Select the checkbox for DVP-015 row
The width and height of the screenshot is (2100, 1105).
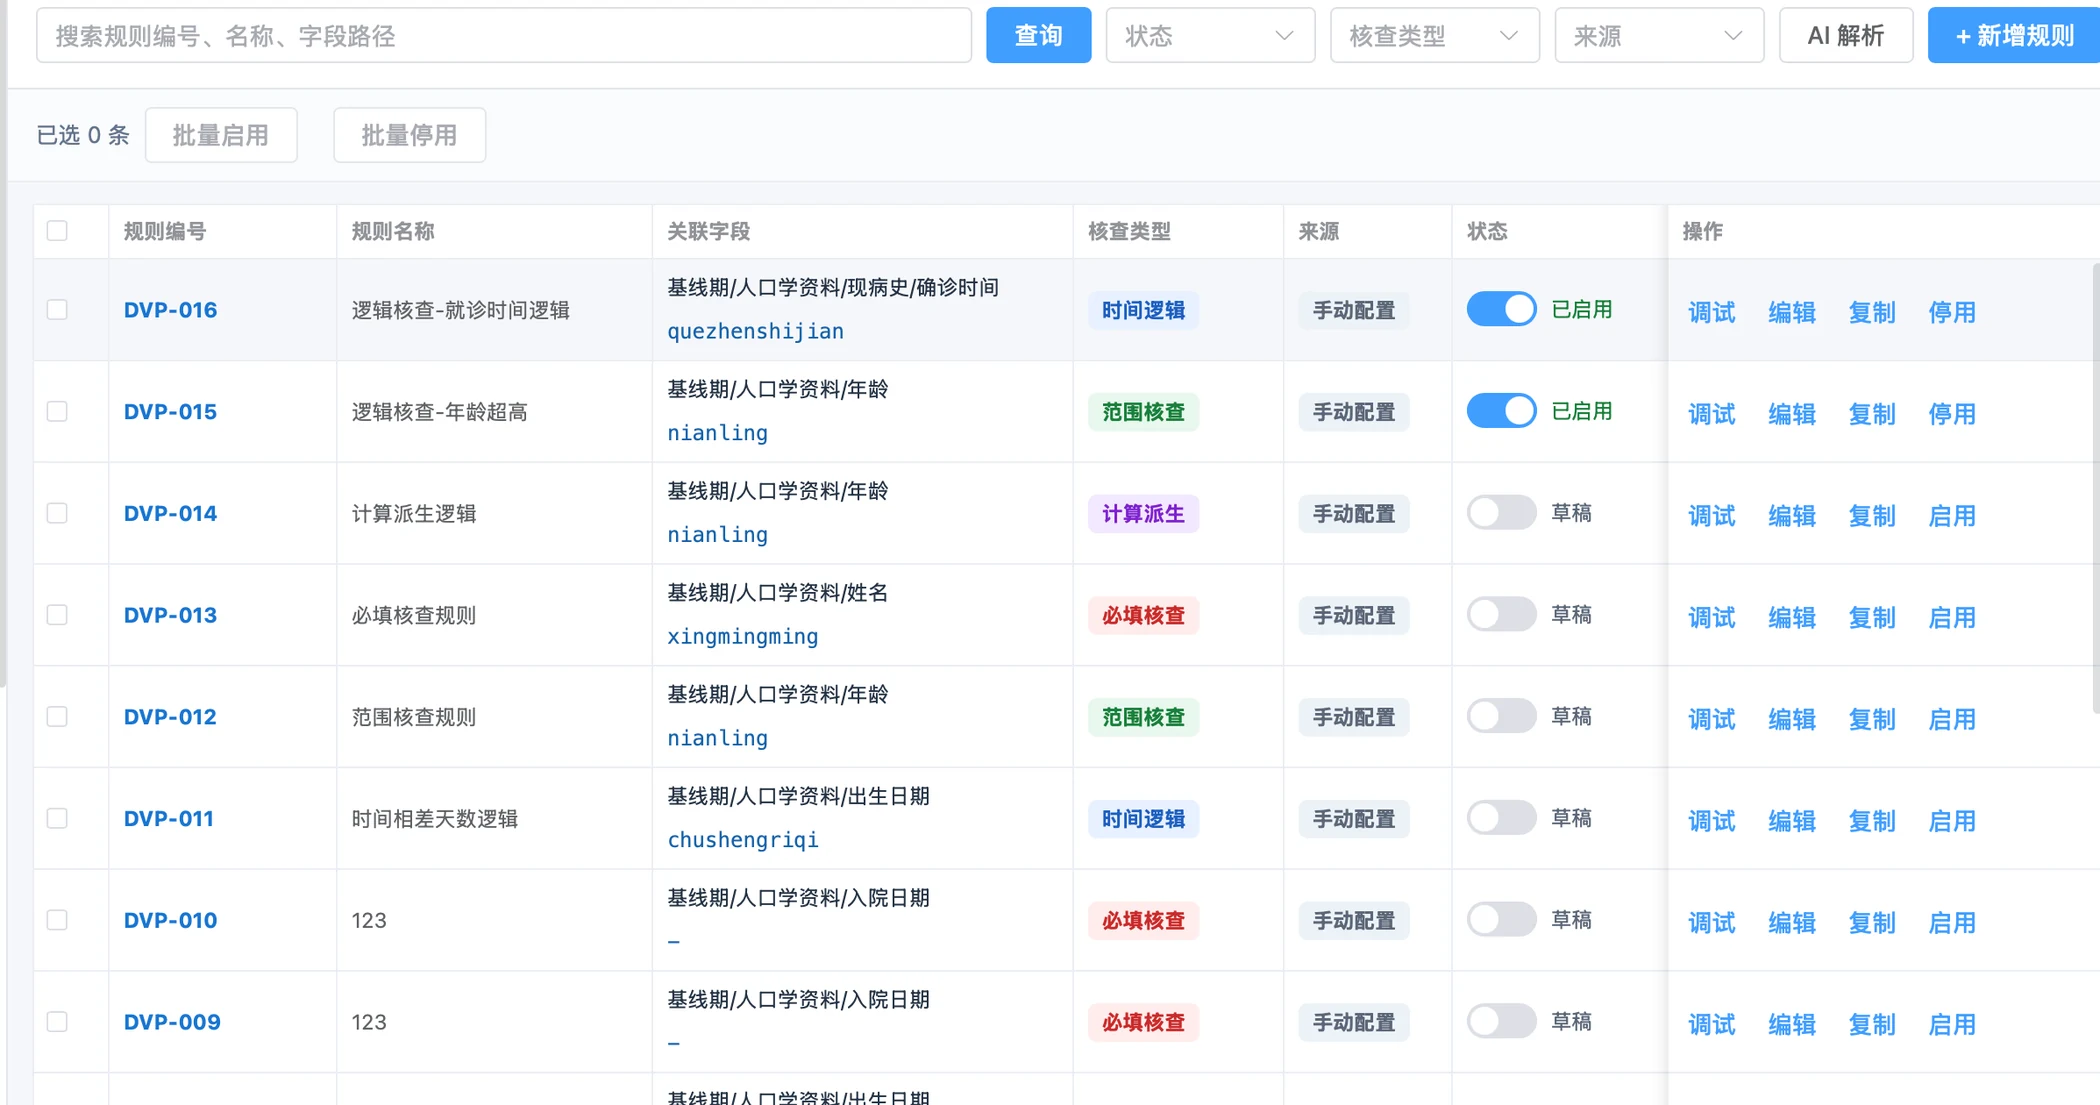[57, 412]
